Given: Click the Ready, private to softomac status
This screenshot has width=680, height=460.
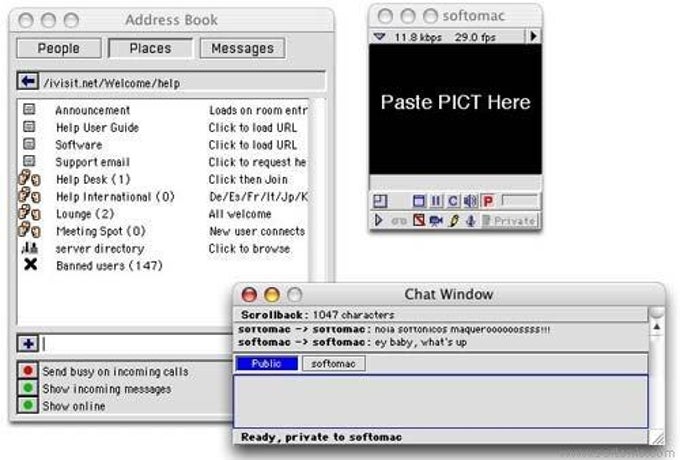Looking at the screenshot, I should pos(321,437).
